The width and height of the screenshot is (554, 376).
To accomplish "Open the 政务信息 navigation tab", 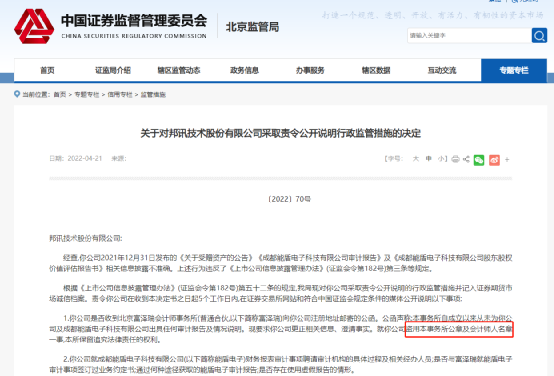I will pyautogui.click(x=244, y=70).
